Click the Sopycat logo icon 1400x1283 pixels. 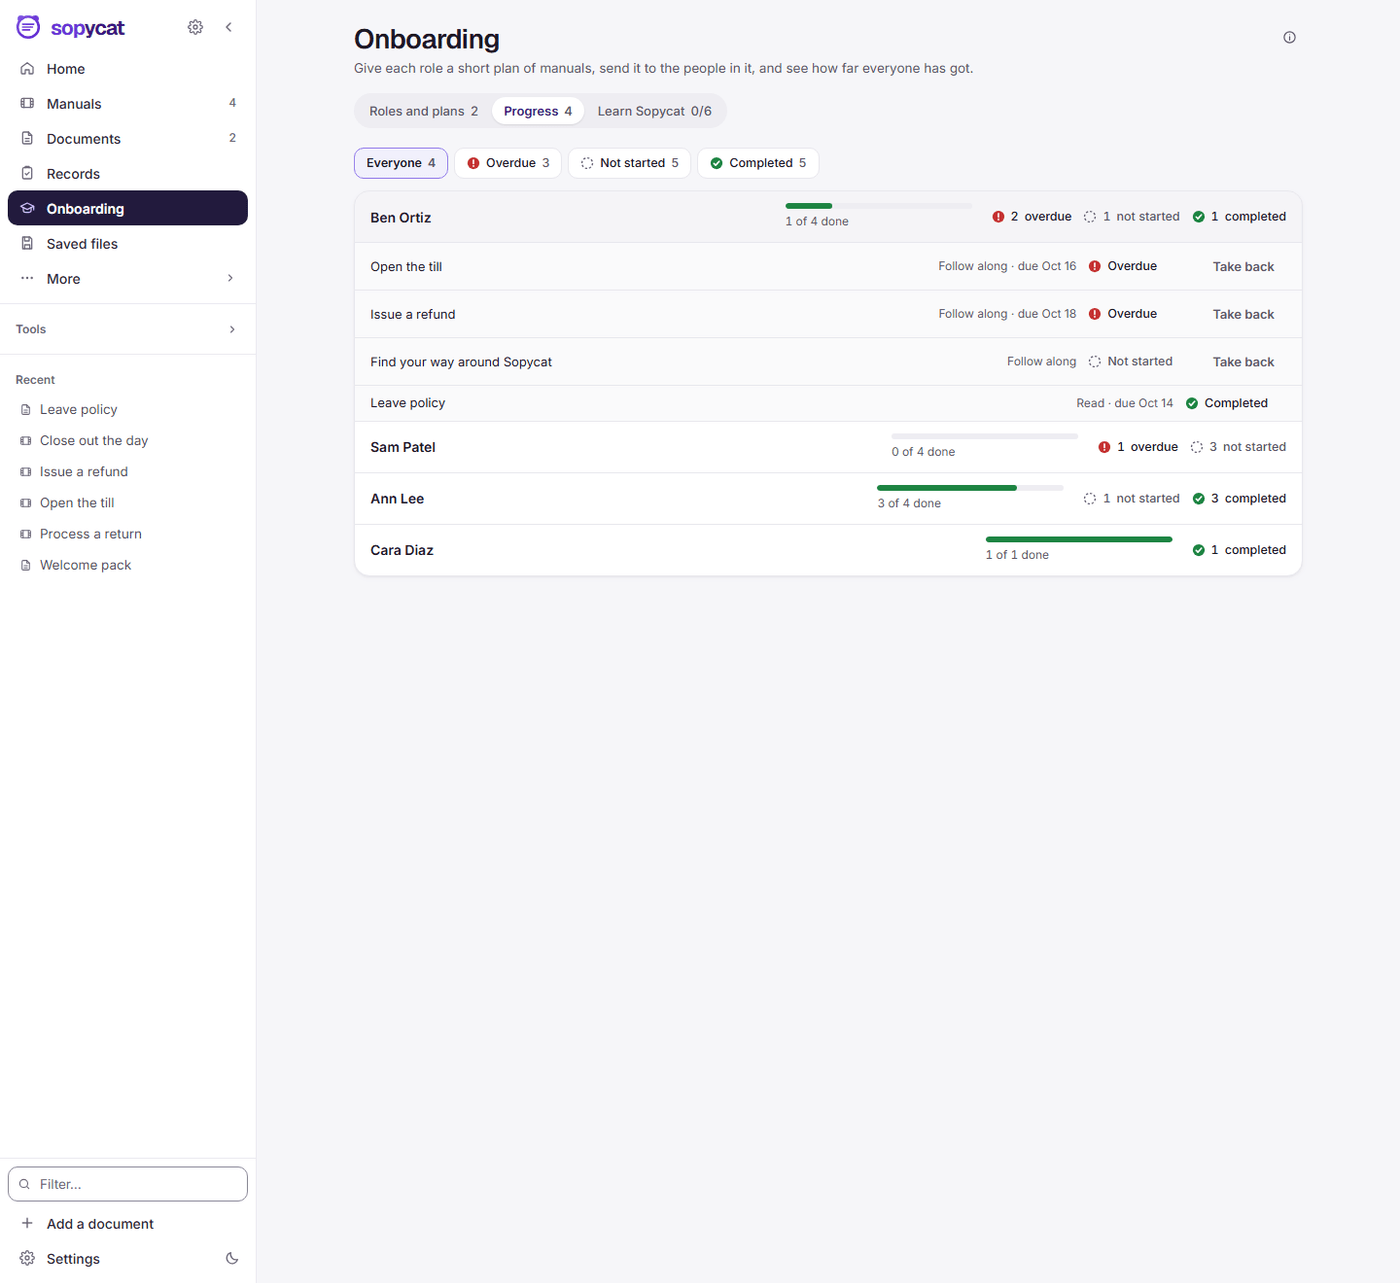click(x=28, y=27)
